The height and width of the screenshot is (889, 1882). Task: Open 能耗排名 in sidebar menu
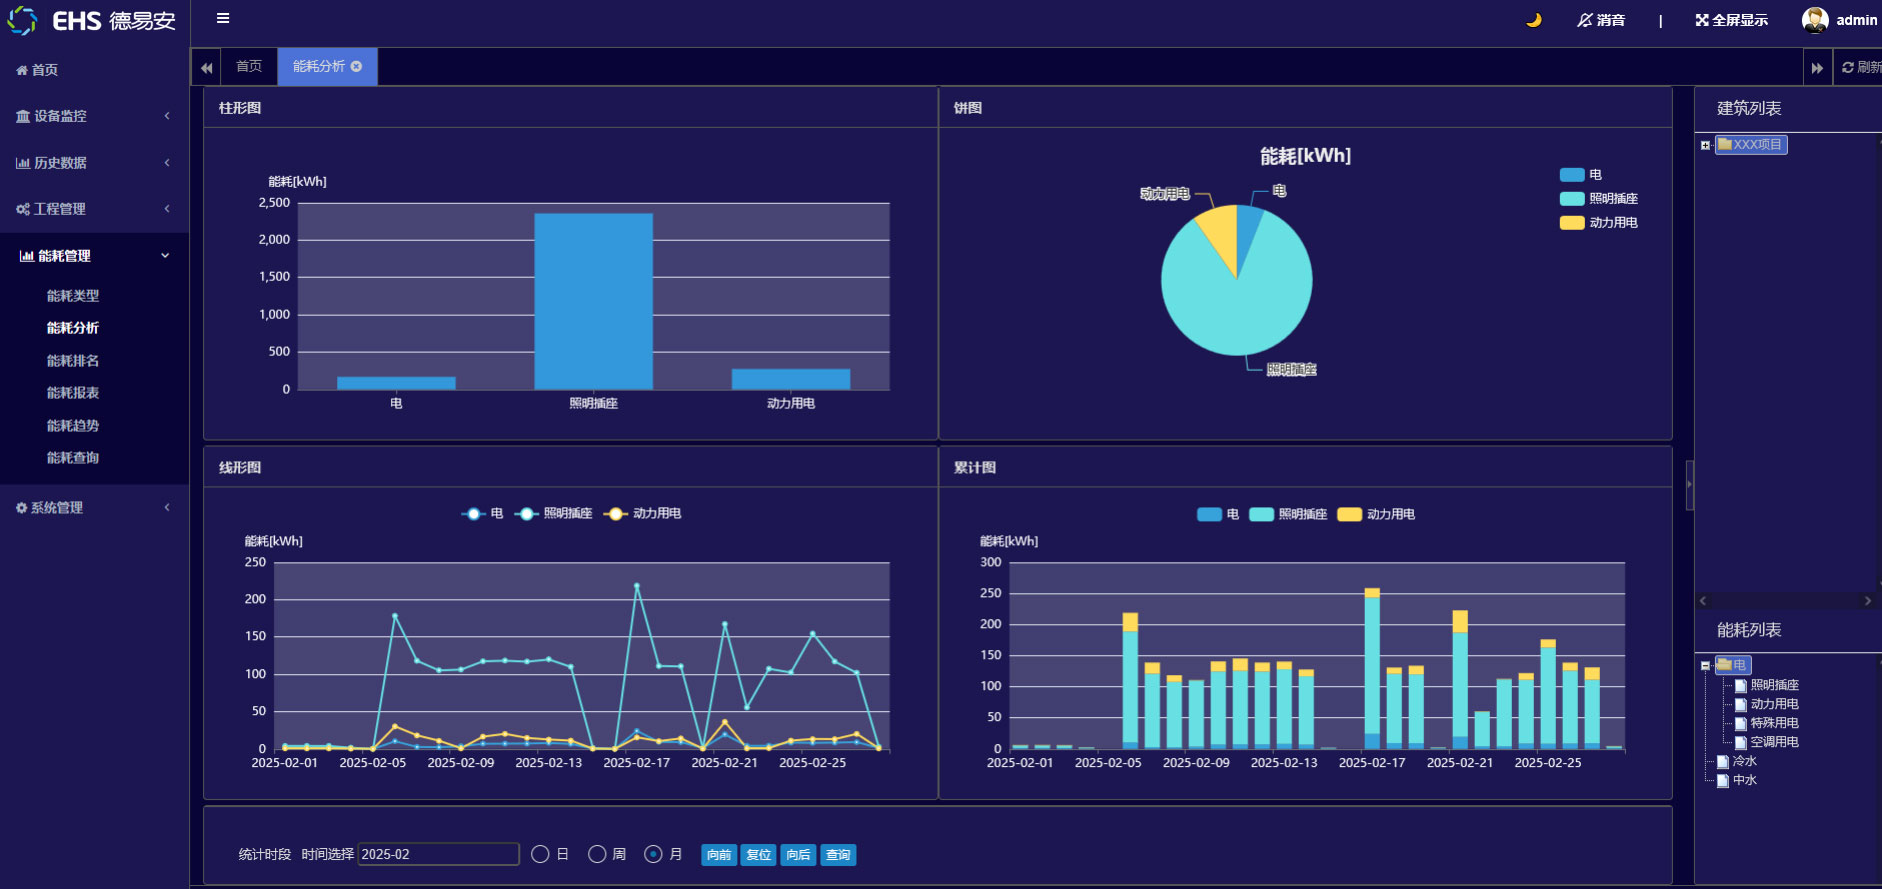[x=73, y=361]
